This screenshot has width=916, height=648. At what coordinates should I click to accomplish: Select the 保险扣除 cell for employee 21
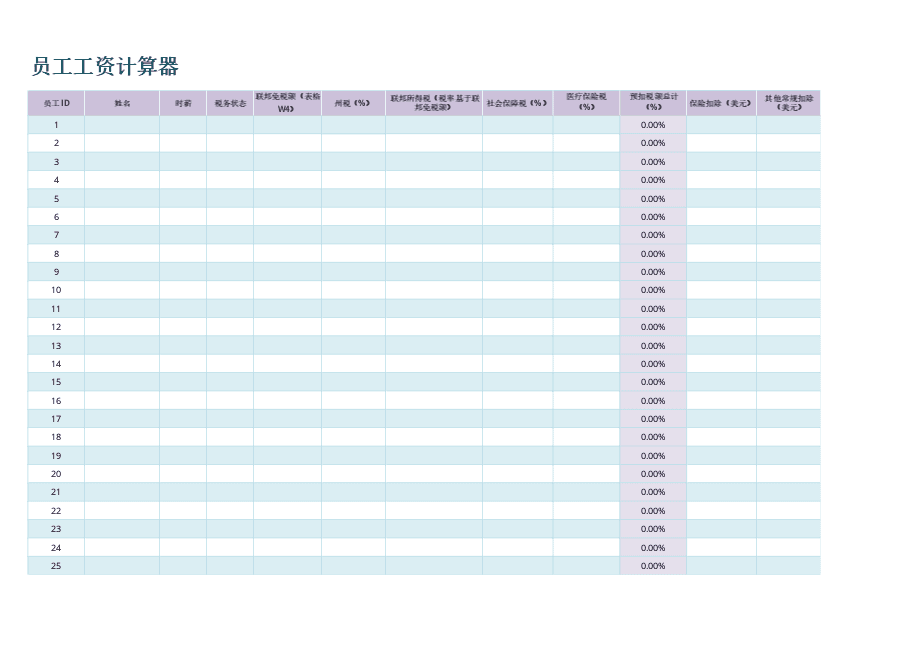(x=721, y=492)
